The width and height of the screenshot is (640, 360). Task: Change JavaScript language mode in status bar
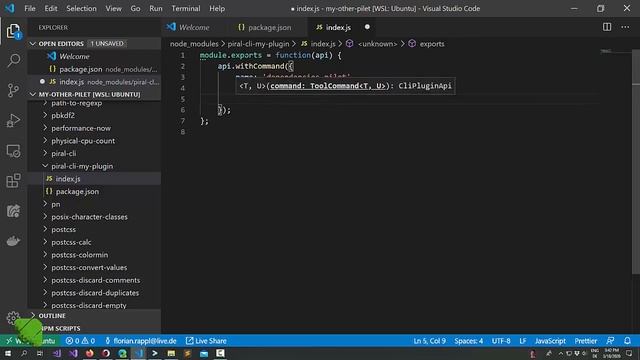coord(550,340)
